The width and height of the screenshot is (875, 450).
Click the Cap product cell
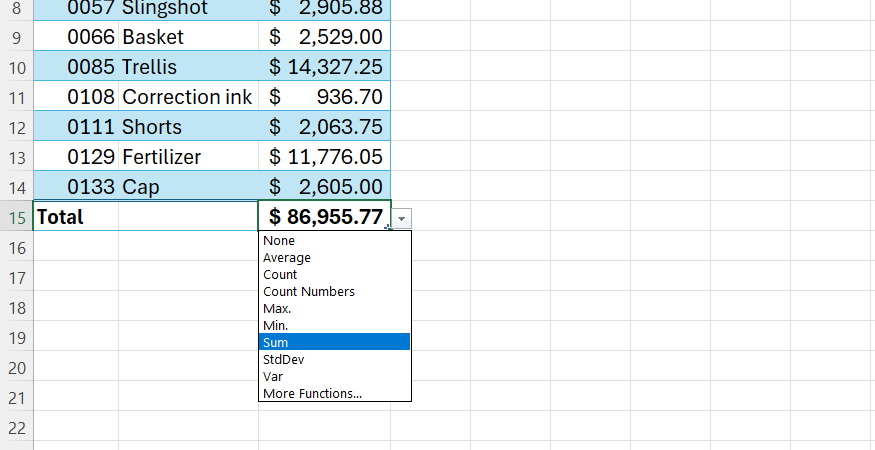pyautogui.click(x=189, y=186)
